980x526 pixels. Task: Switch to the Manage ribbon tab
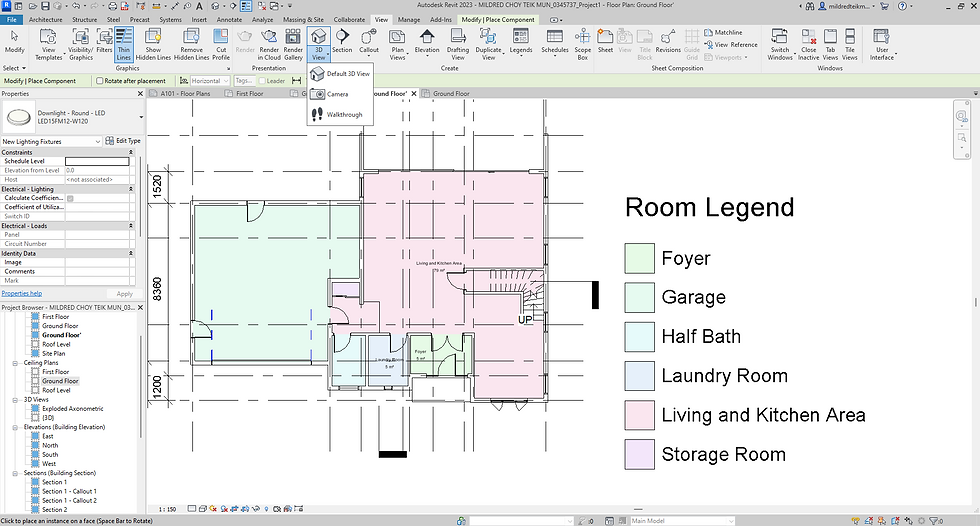click(x=409, y=19)
